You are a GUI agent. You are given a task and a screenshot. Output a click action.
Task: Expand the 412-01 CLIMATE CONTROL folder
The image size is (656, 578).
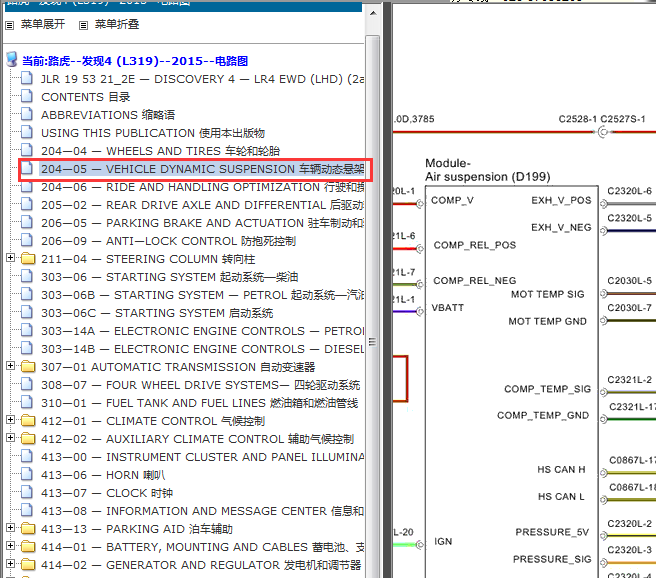[10, 419]
